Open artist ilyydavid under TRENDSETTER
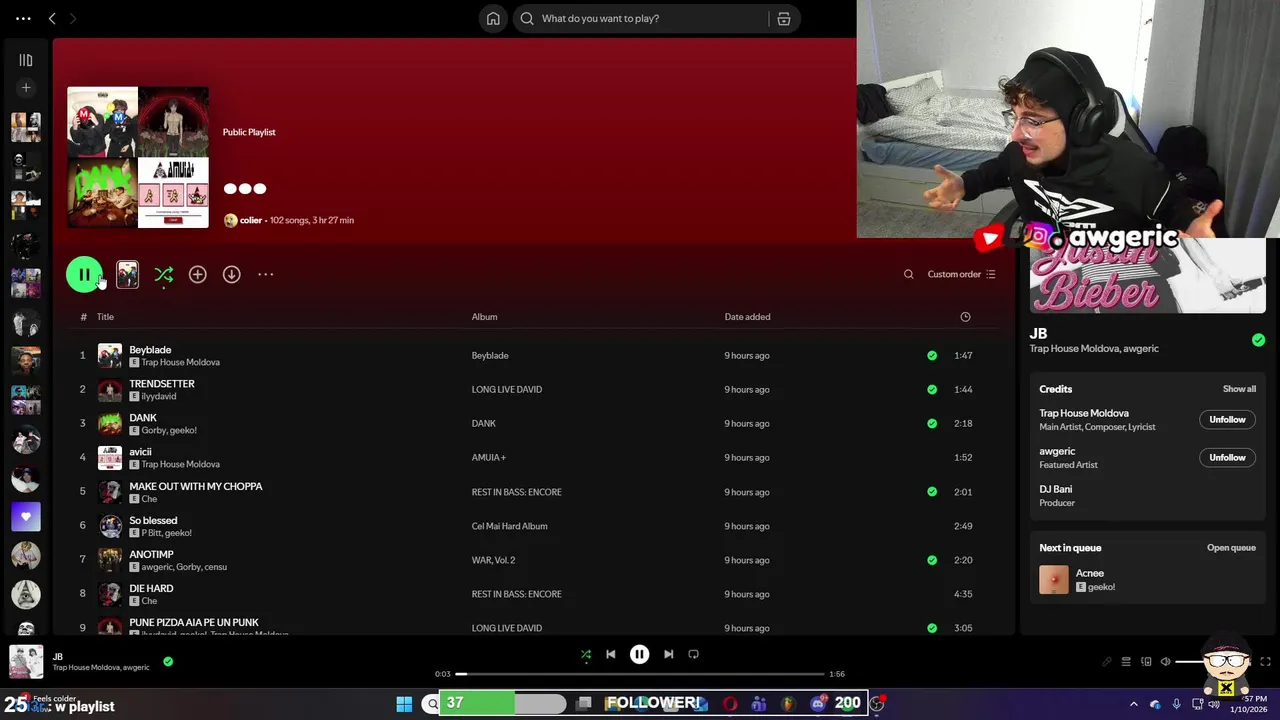1280x720 pixels. (158, 396)
